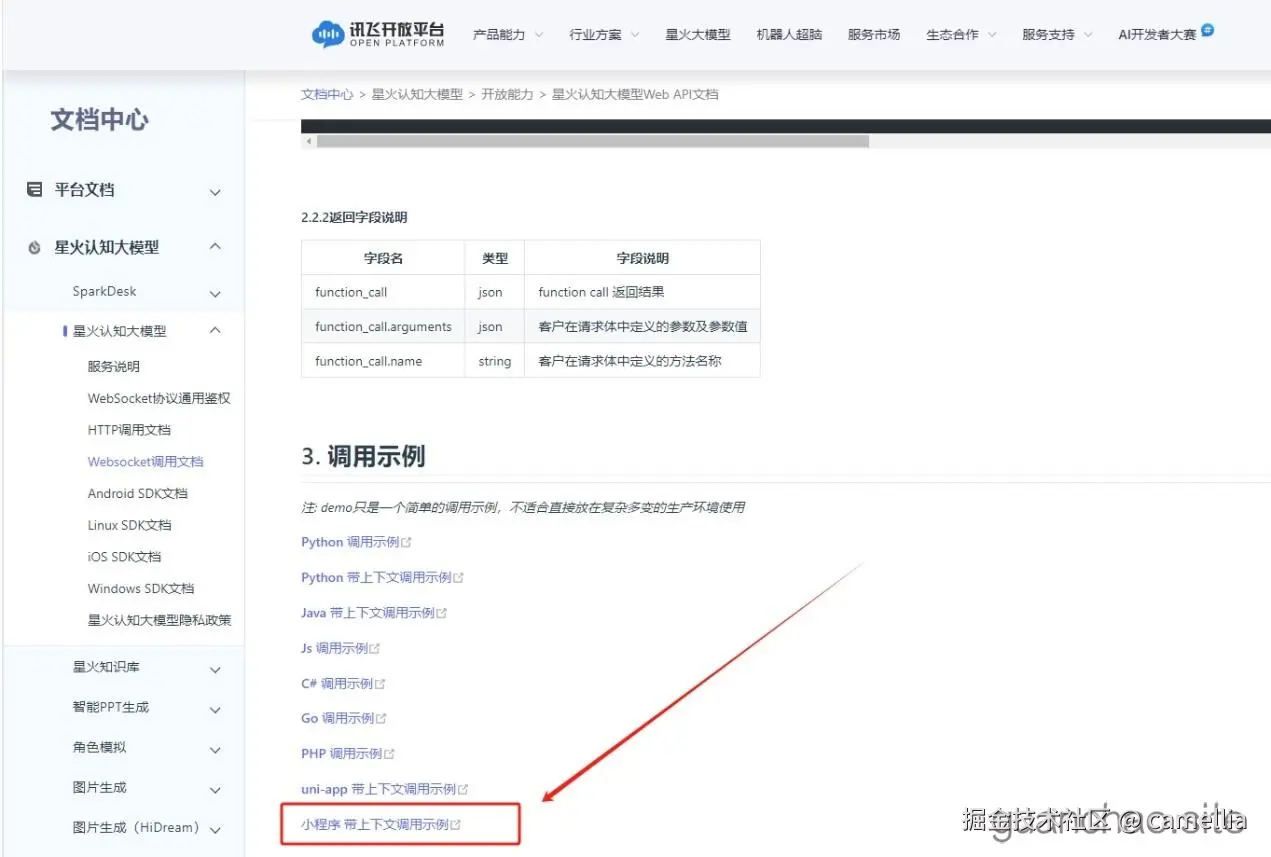Screen dimensions: 1271x857
Task: Open AI开发者大赛 in top navigation
Action: (x=1157, y=34)
